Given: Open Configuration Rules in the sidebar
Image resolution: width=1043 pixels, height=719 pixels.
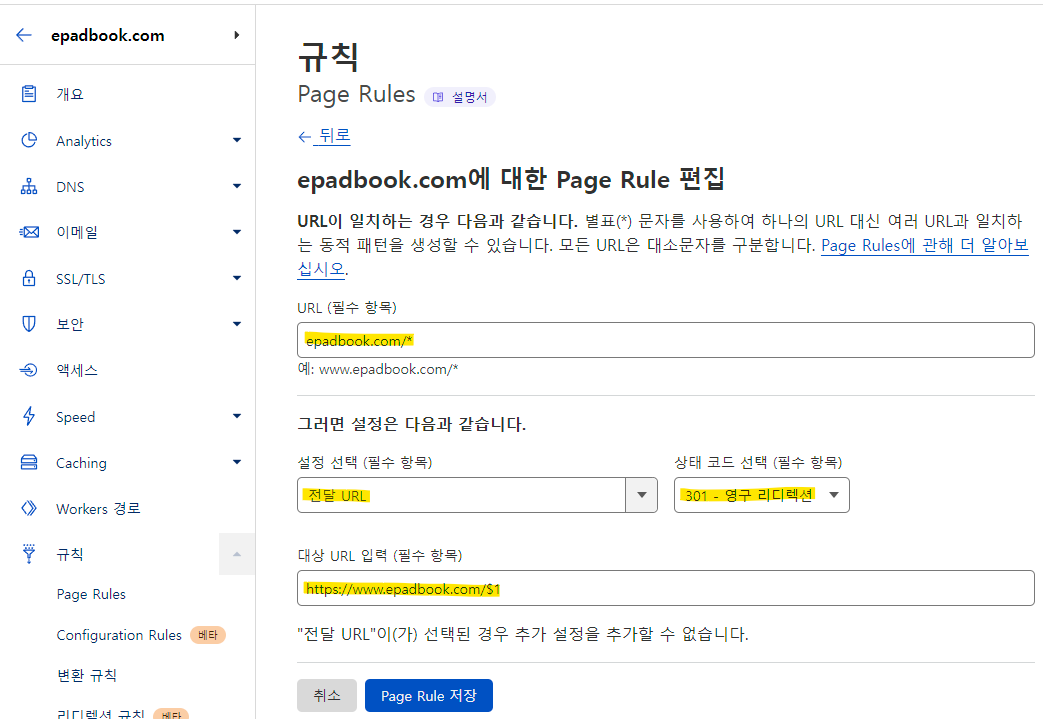Looking at the screenshot, I should coord(119,635).
